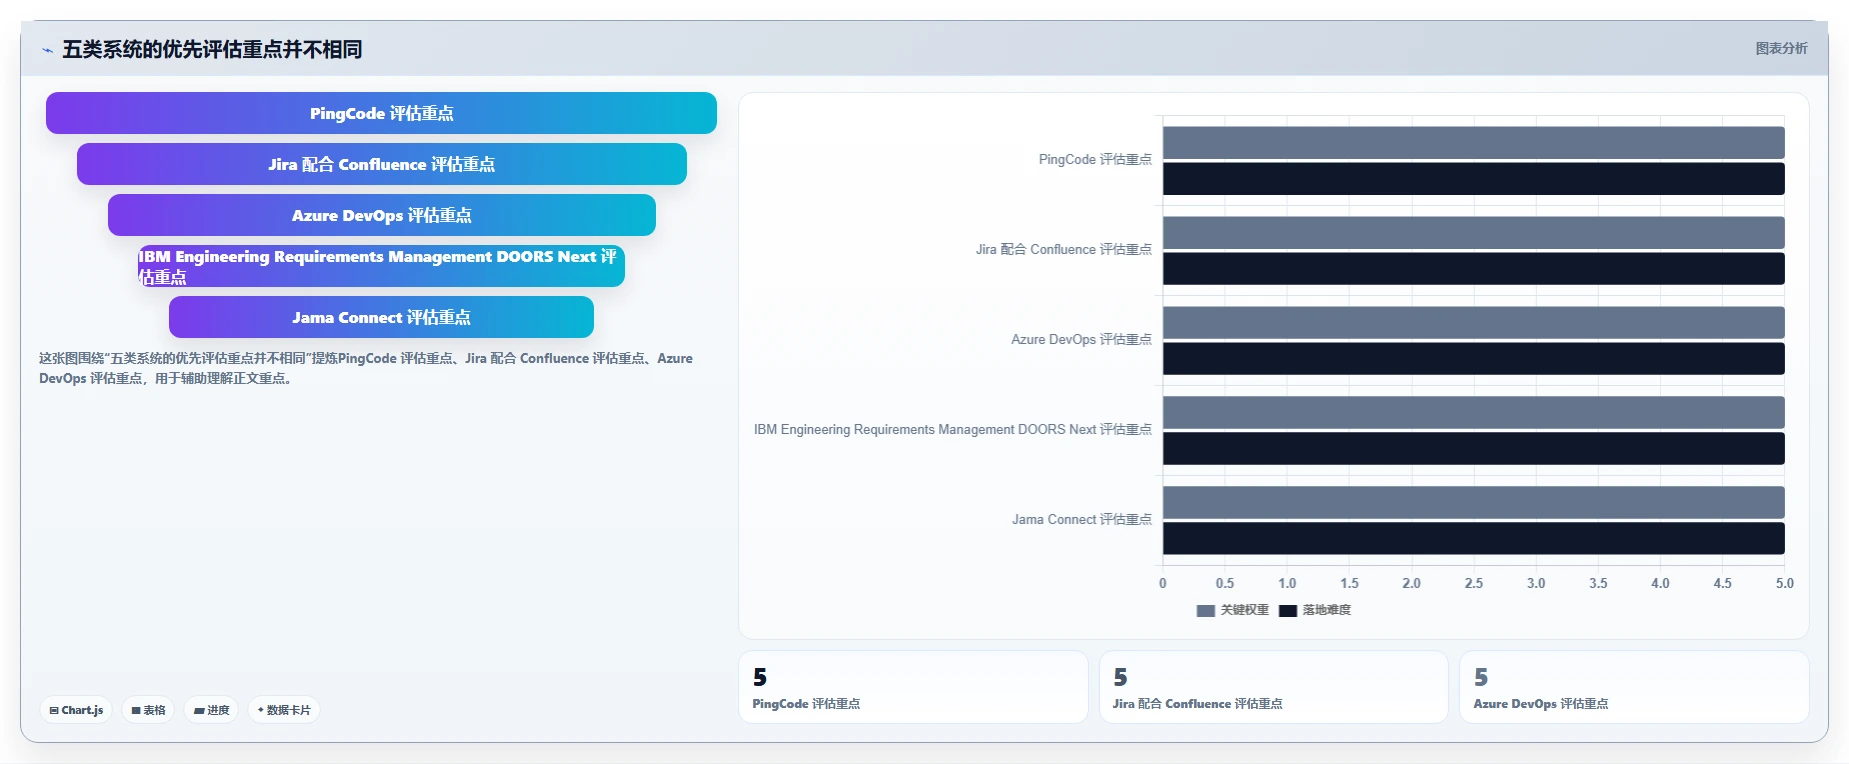The height and width of the screenshot is (764, 1849).
Task: Click the gray 关键权重 bar for Jama Connect
Action: point(1473,502)
